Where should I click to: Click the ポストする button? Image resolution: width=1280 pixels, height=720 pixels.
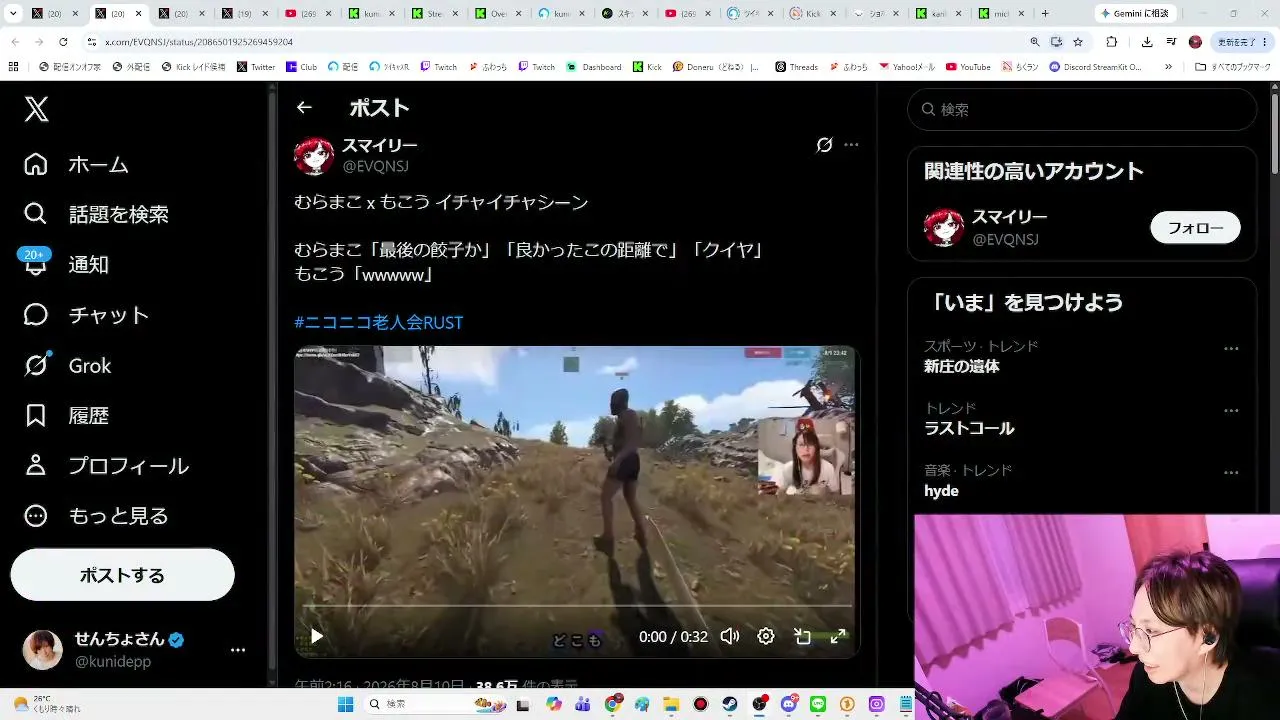[x=122, y=575]
